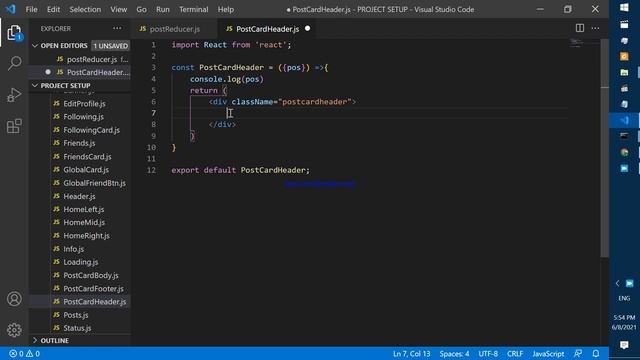Open the View menu

118,9
